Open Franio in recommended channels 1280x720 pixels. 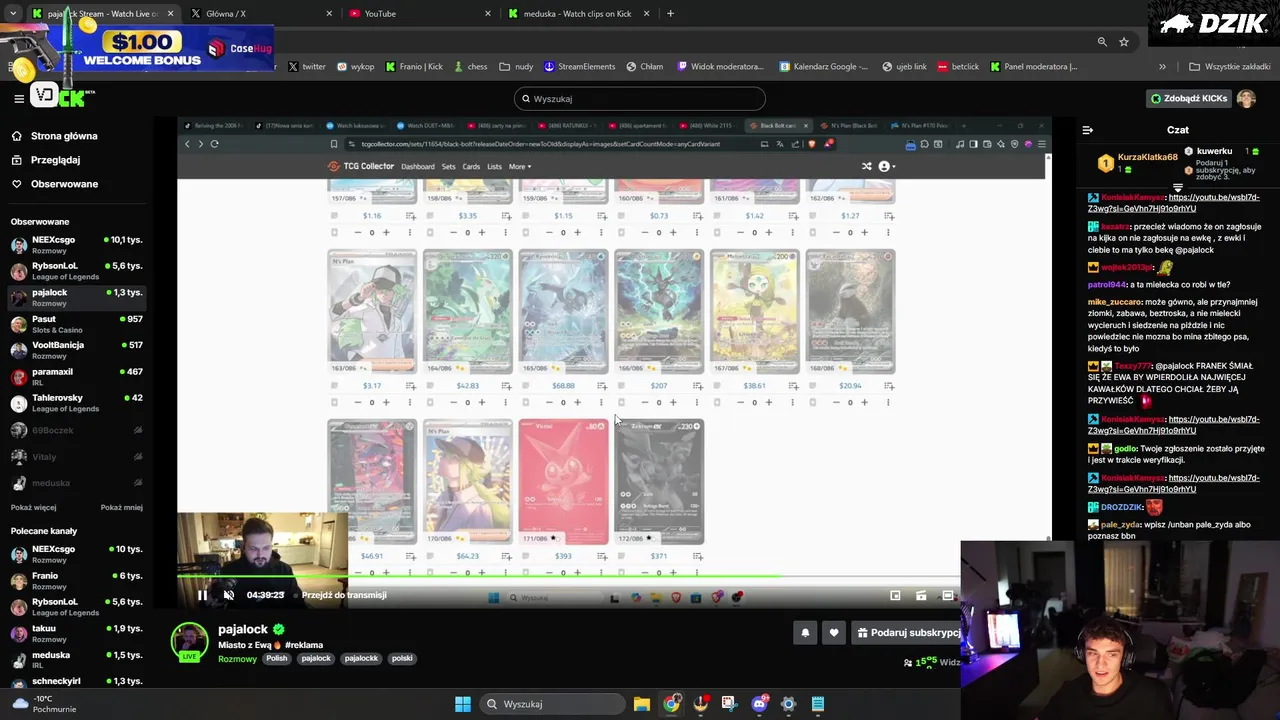(76, 580)
